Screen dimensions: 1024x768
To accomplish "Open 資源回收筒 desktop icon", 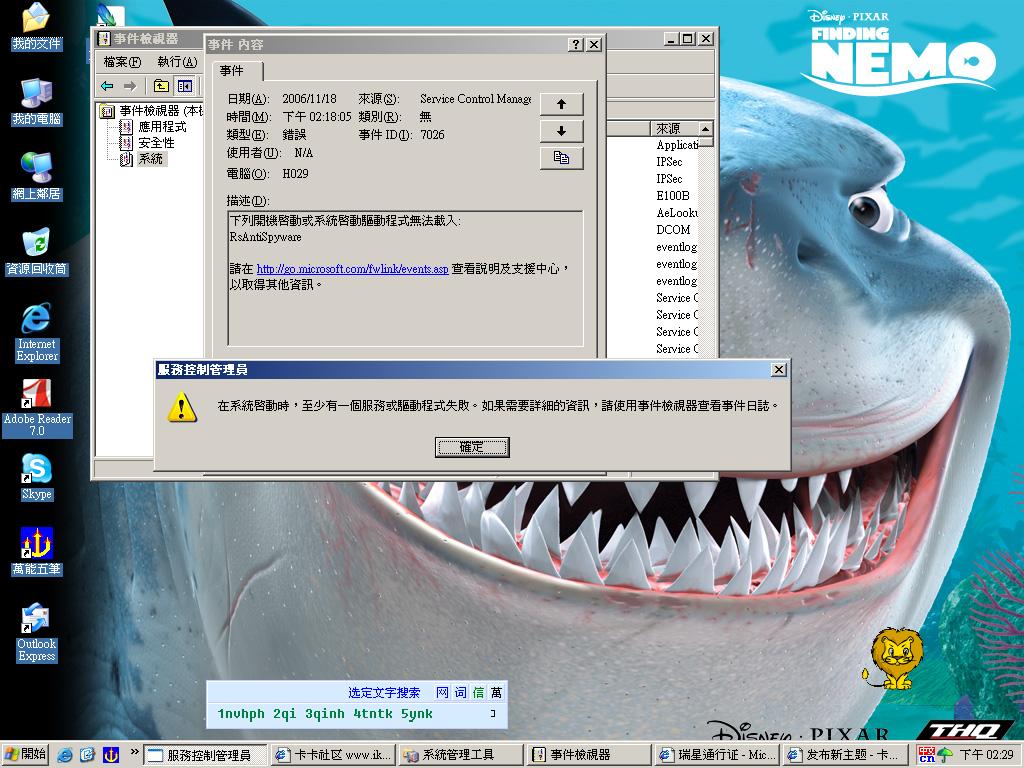I will point(37,252).
